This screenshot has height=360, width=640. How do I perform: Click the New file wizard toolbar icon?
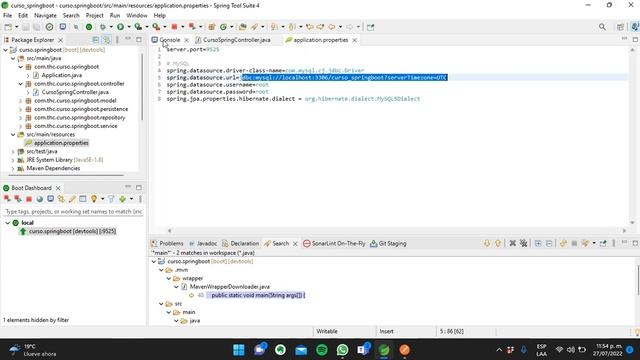(8, 27)
